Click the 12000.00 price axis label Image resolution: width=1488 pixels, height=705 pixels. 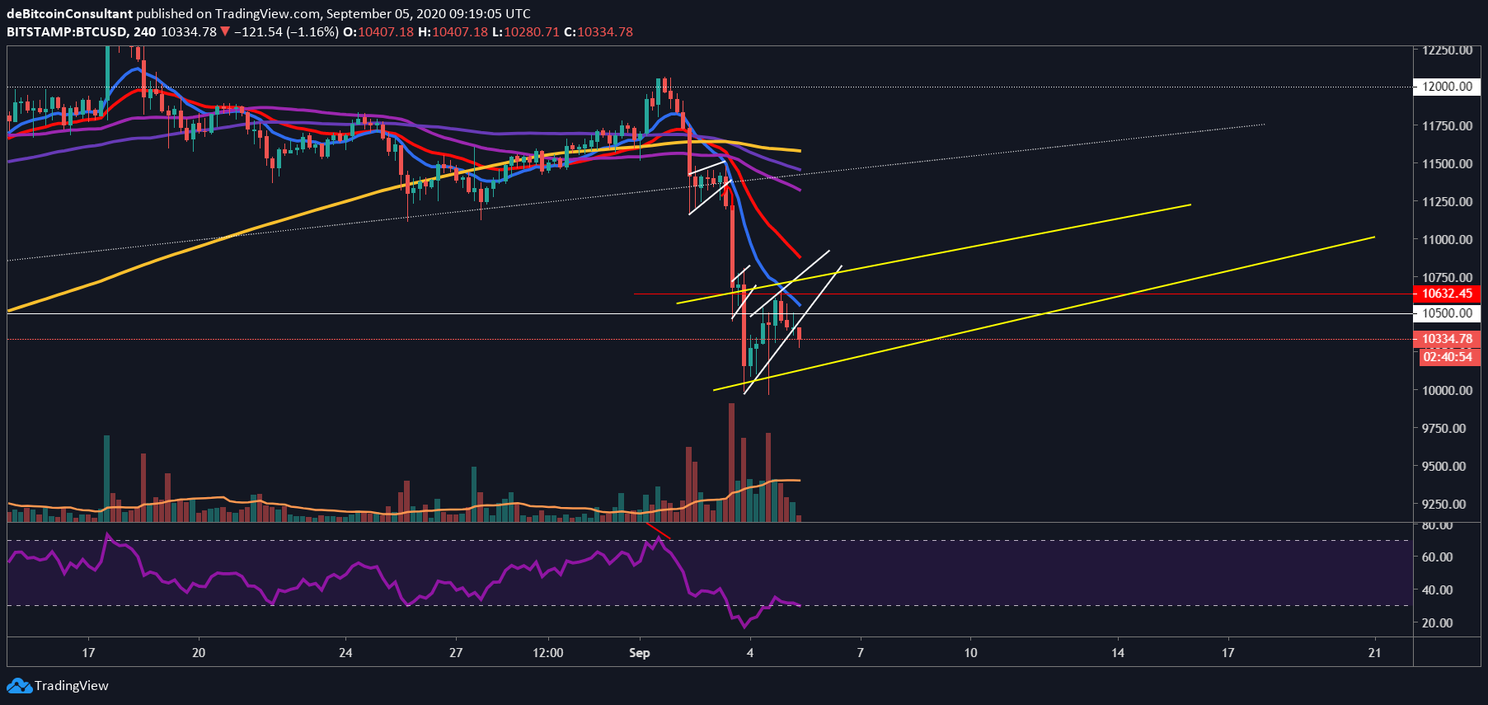click(x=1446, y=87)
